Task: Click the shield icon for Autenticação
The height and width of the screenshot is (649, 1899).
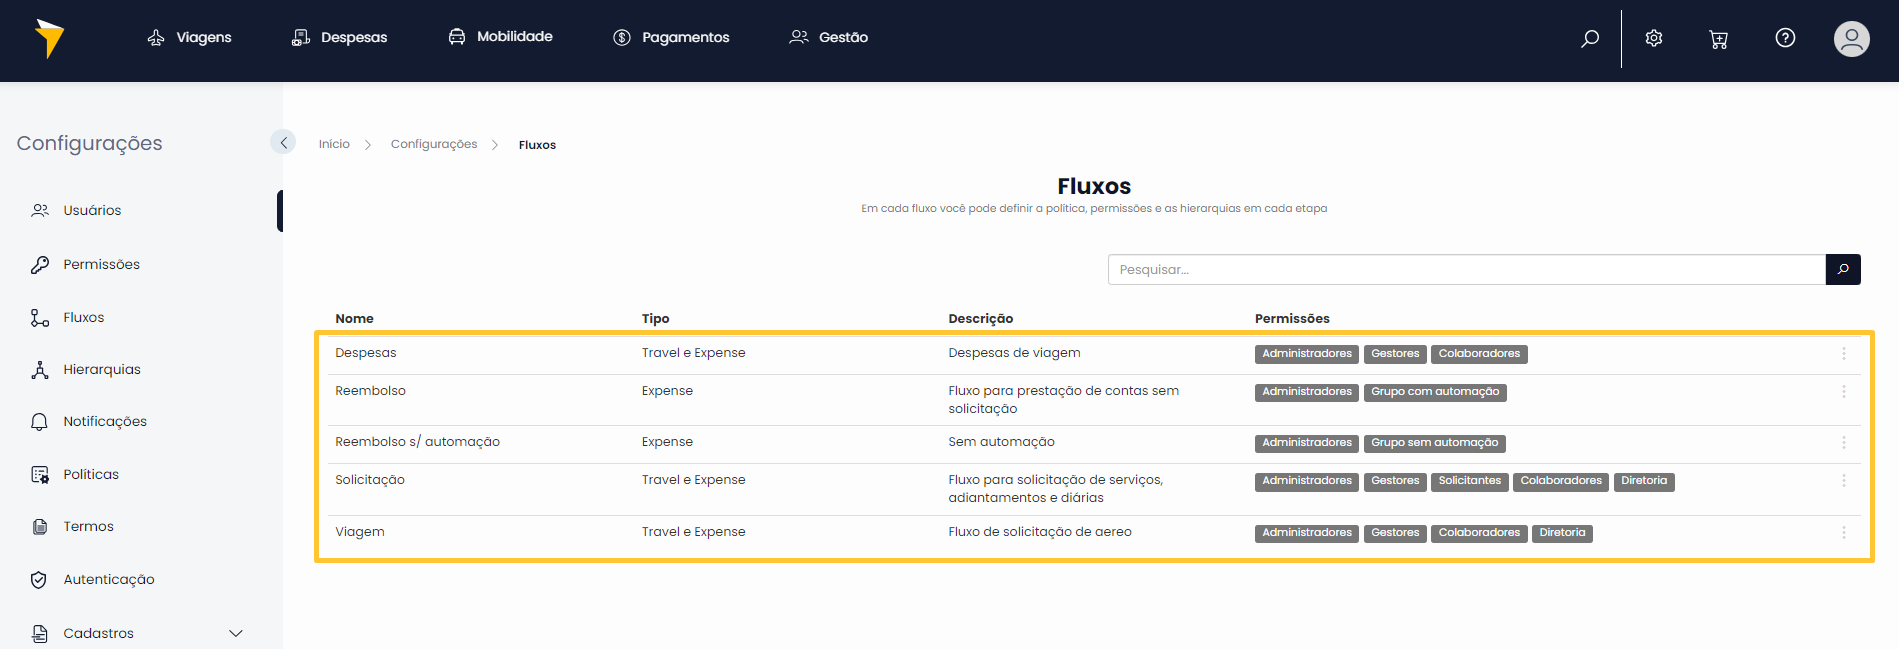Action: pyautogui.click(x=40, y=579)
